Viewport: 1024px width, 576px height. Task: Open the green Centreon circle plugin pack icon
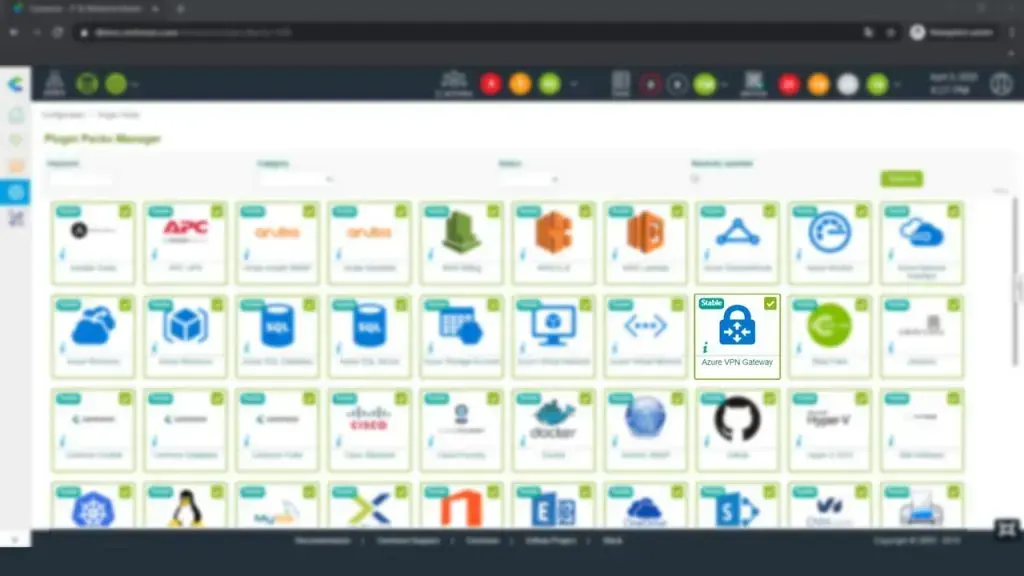pyautogui.click(x=829, y=325)
